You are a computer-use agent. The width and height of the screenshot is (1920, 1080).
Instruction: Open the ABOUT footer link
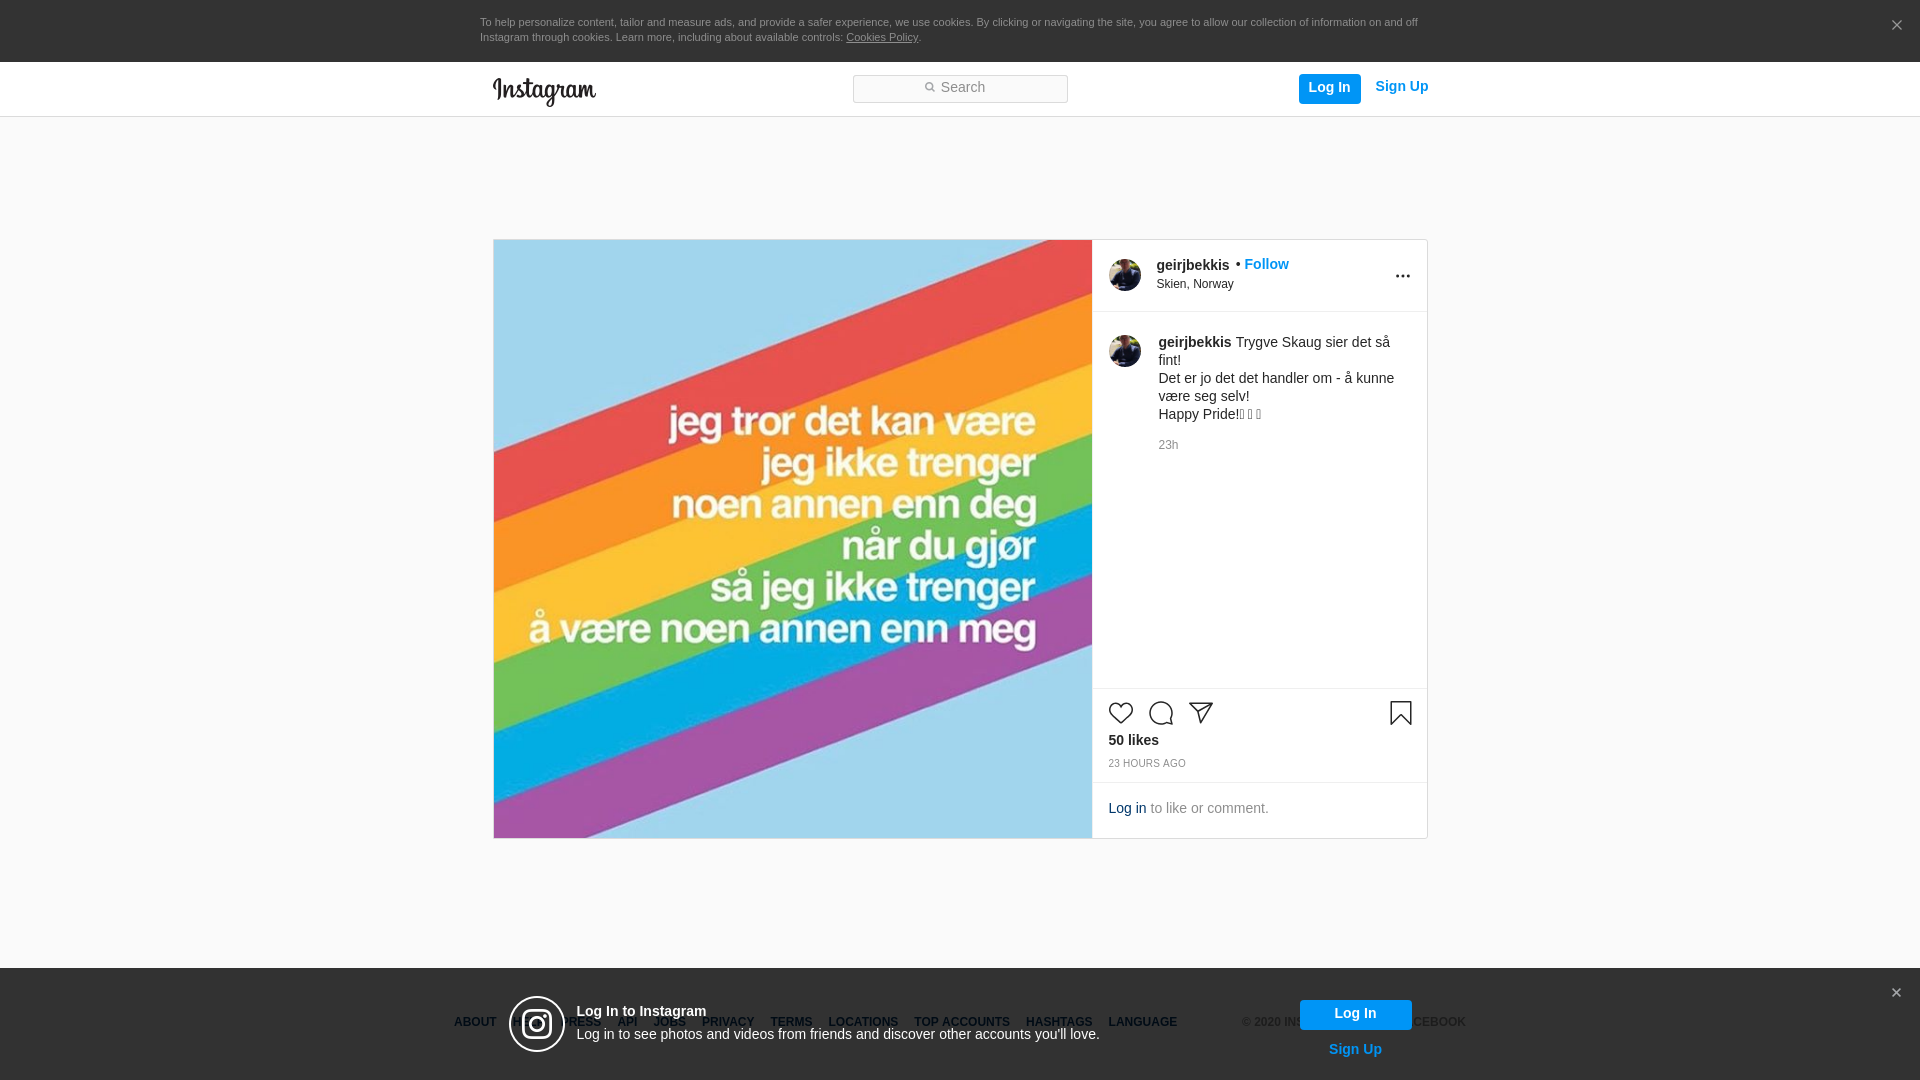pos(475,1022)
